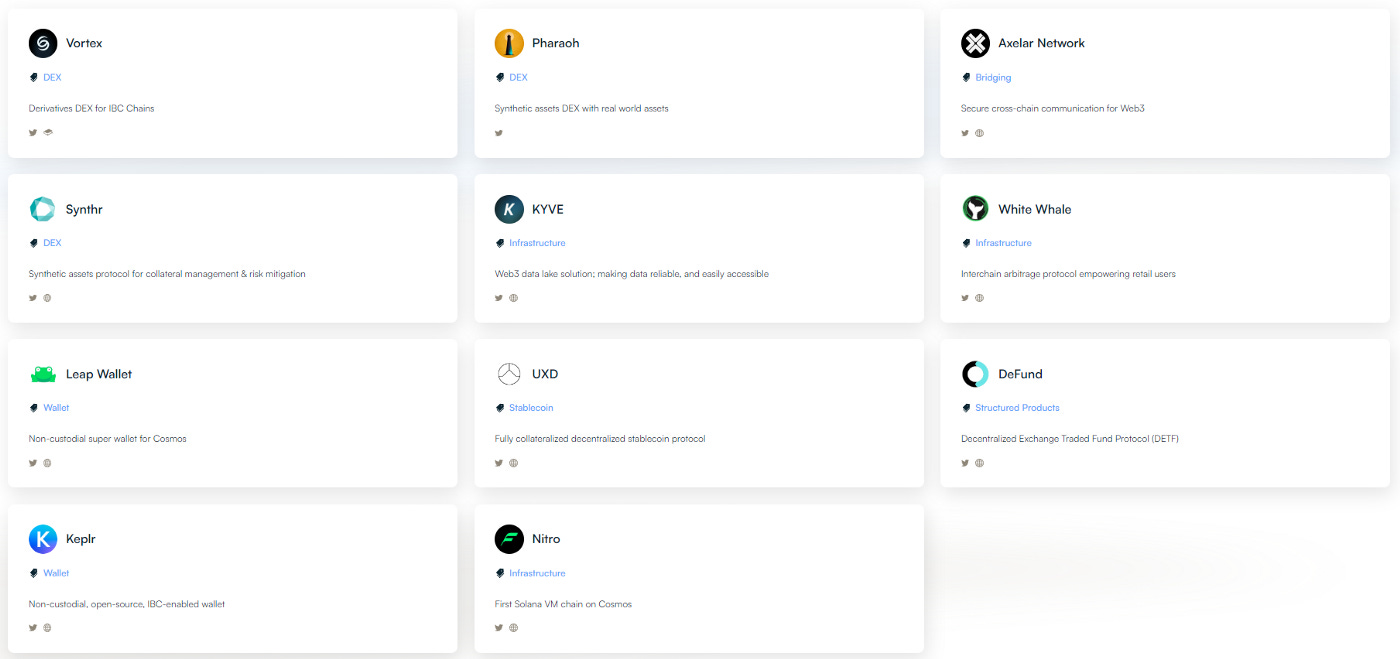Open KYVE's Twitter profile

click(498, 297)
